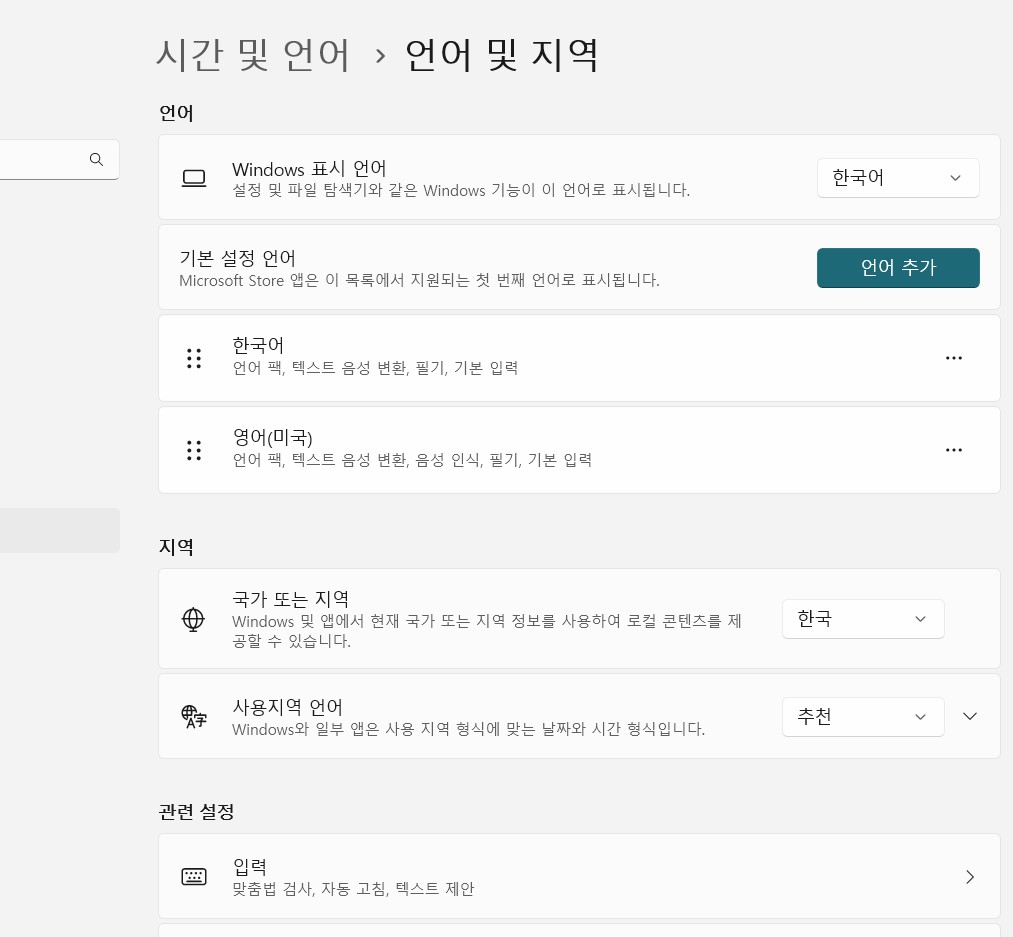The height and width of the screenshot is (937, 1013).
Task: Click the globe icon beside 국가 또는 지역
Action: click(193, 618)
